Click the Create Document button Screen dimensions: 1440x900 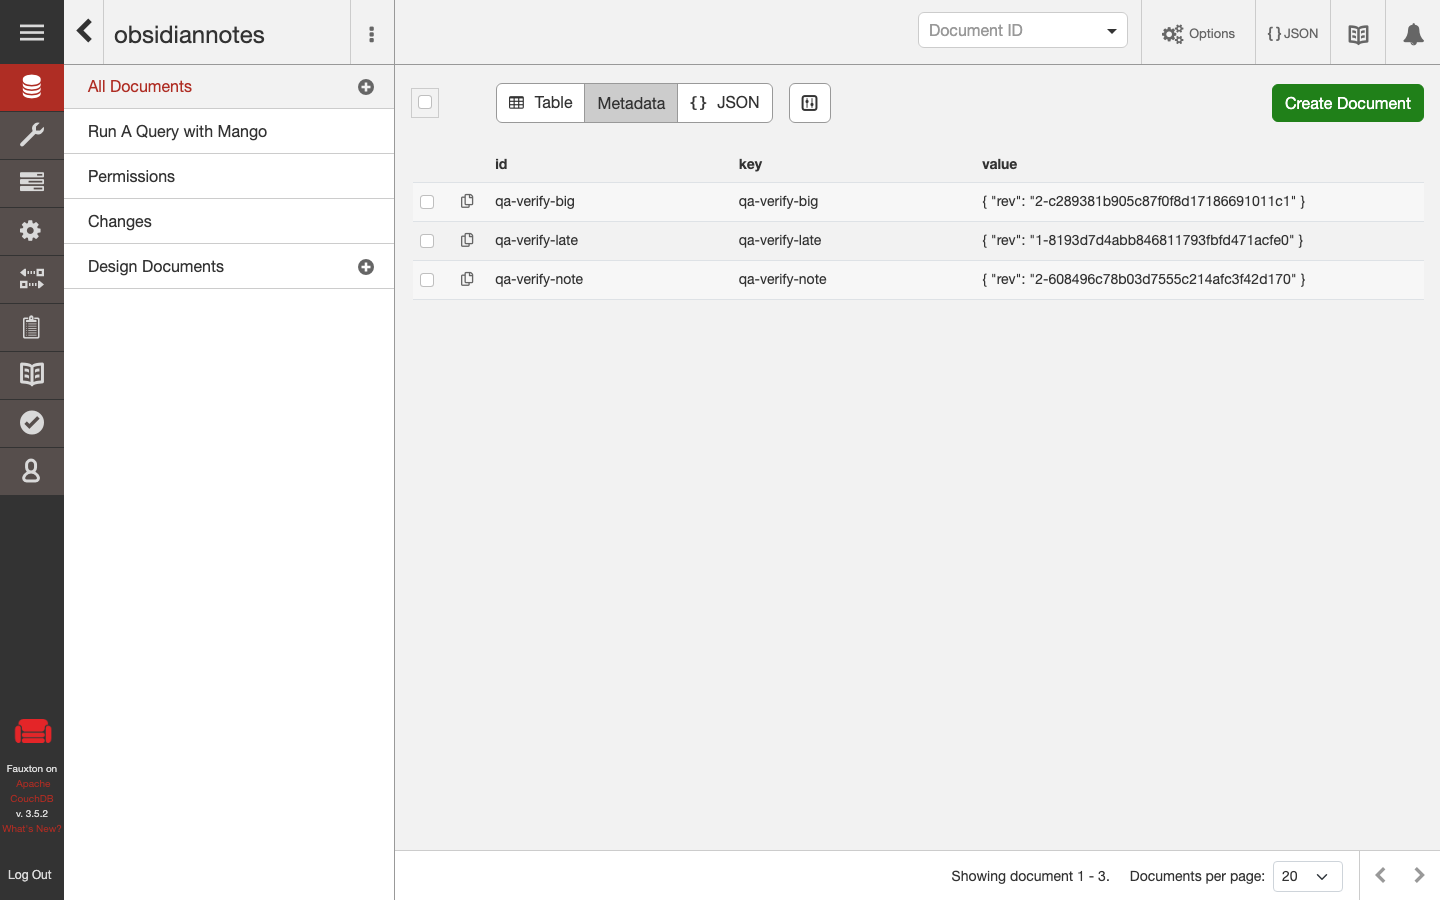click(1347, 103)
